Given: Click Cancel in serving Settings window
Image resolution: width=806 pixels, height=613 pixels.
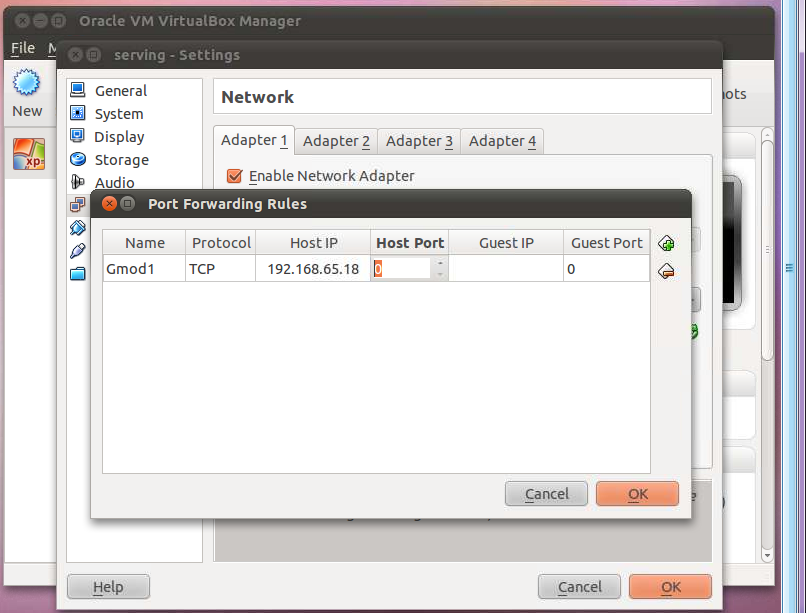Looking at the screenshot, I should [579, 587].
